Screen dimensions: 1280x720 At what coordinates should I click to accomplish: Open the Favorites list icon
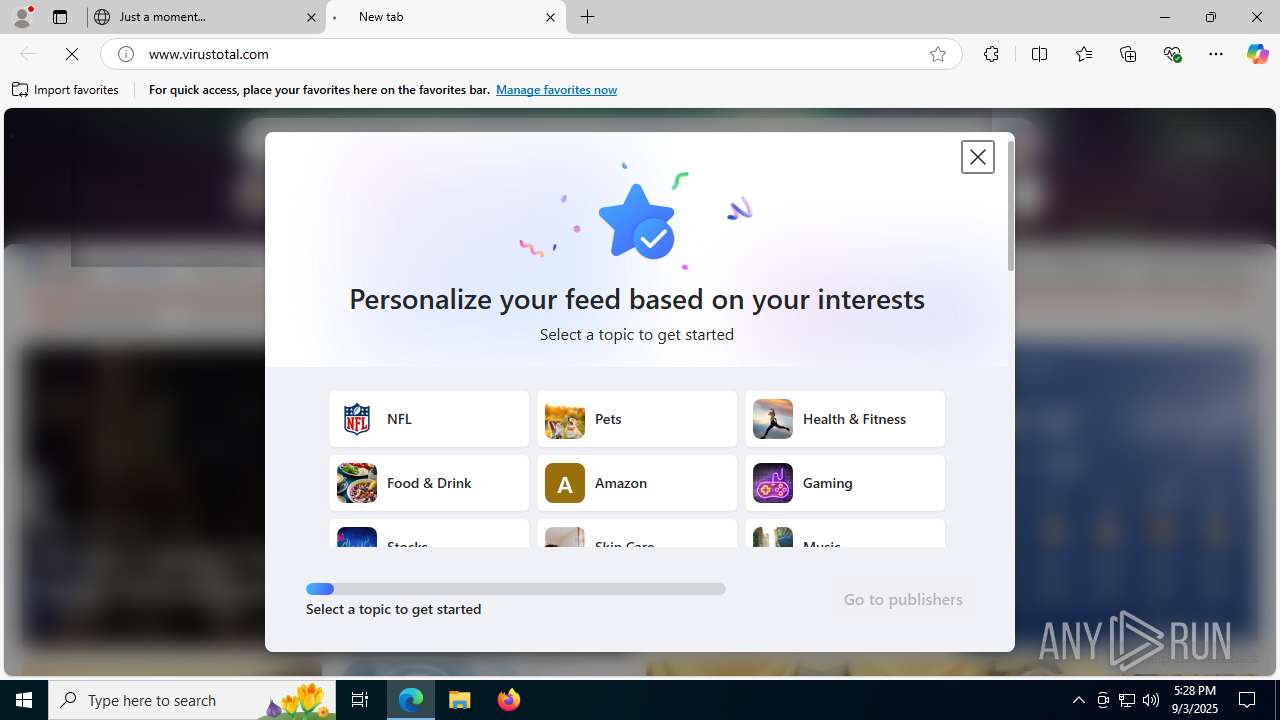1084,54
